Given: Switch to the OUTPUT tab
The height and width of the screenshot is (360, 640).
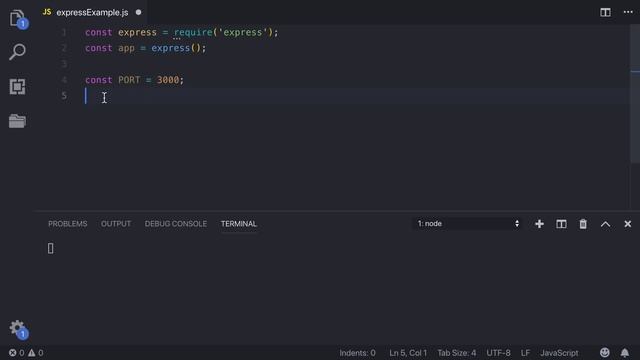Looking at the screenshot, I should click(x=116, y=224).
